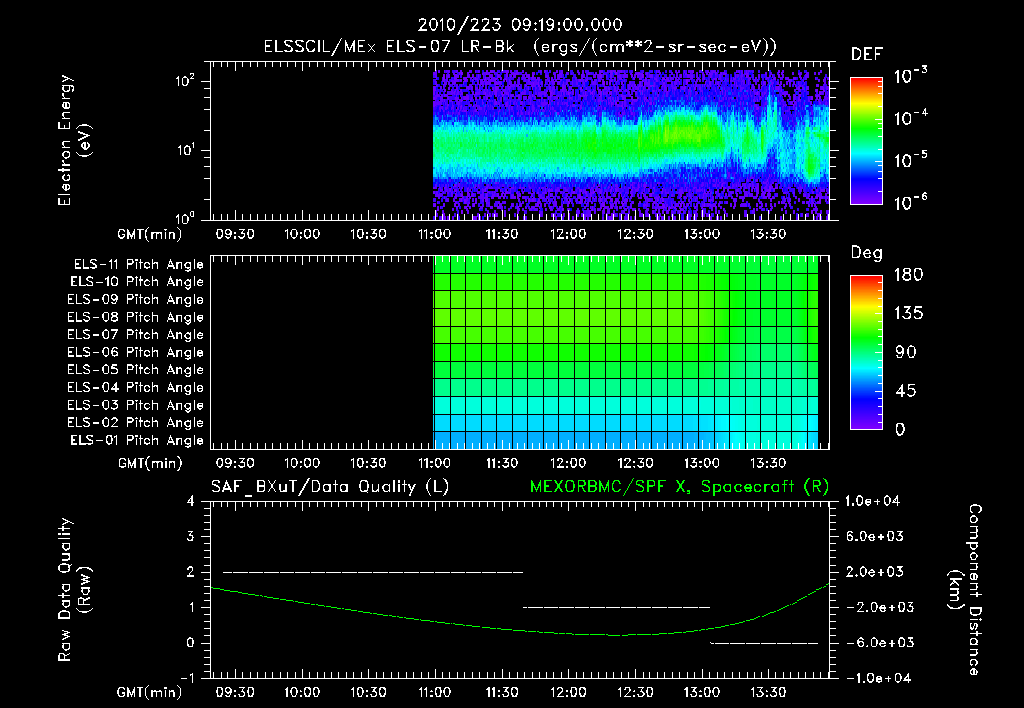Viewport: 1024px width, 708px height.
Task: Click the dashed data quality line at level 0
Action: 764,643
